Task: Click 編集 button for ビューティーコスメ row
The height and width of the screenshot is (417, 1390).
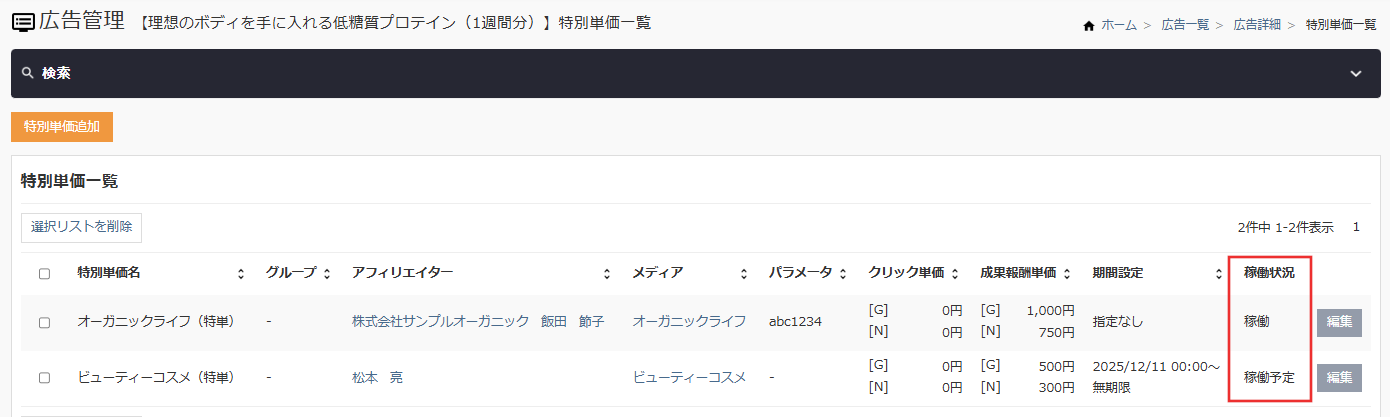Action: click(x=1339, y=378)
